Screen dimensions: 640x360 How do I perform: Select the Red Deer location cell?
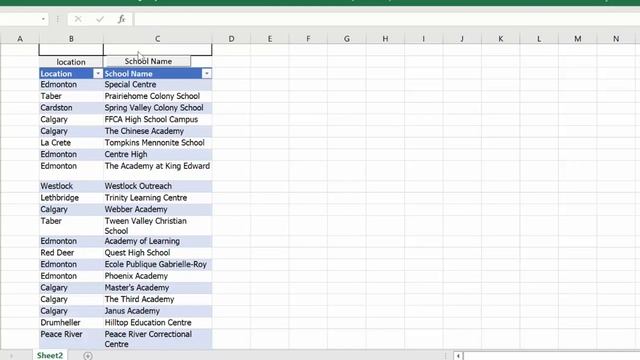[x=71, y=253]
